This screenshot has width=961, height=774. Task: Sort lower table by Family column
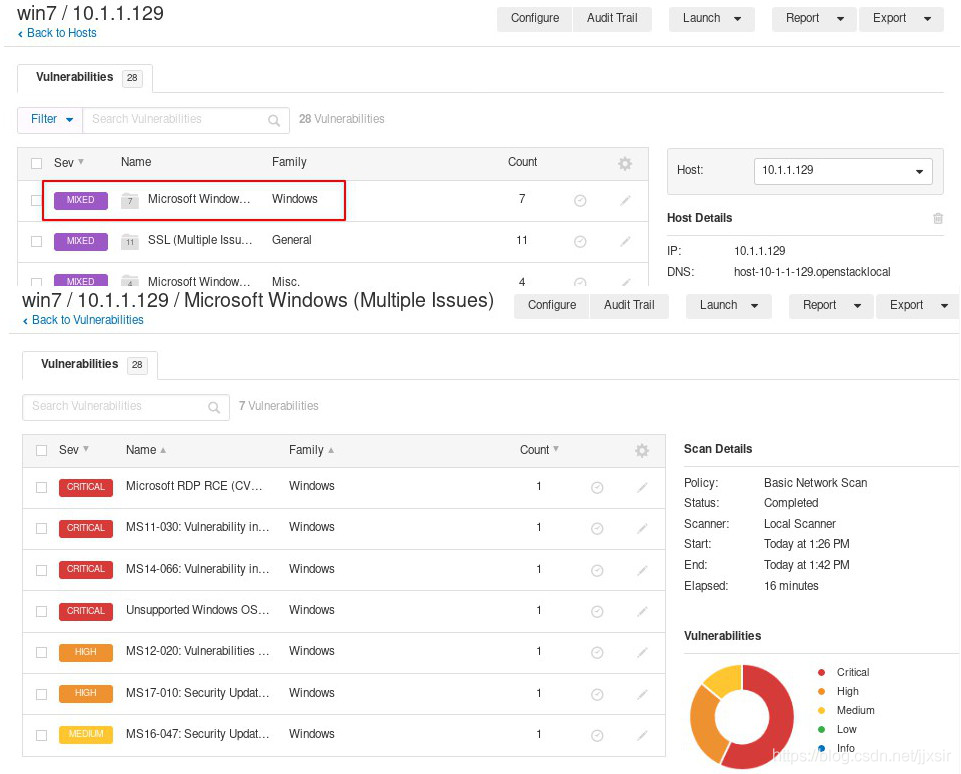[x=311, y=450]
